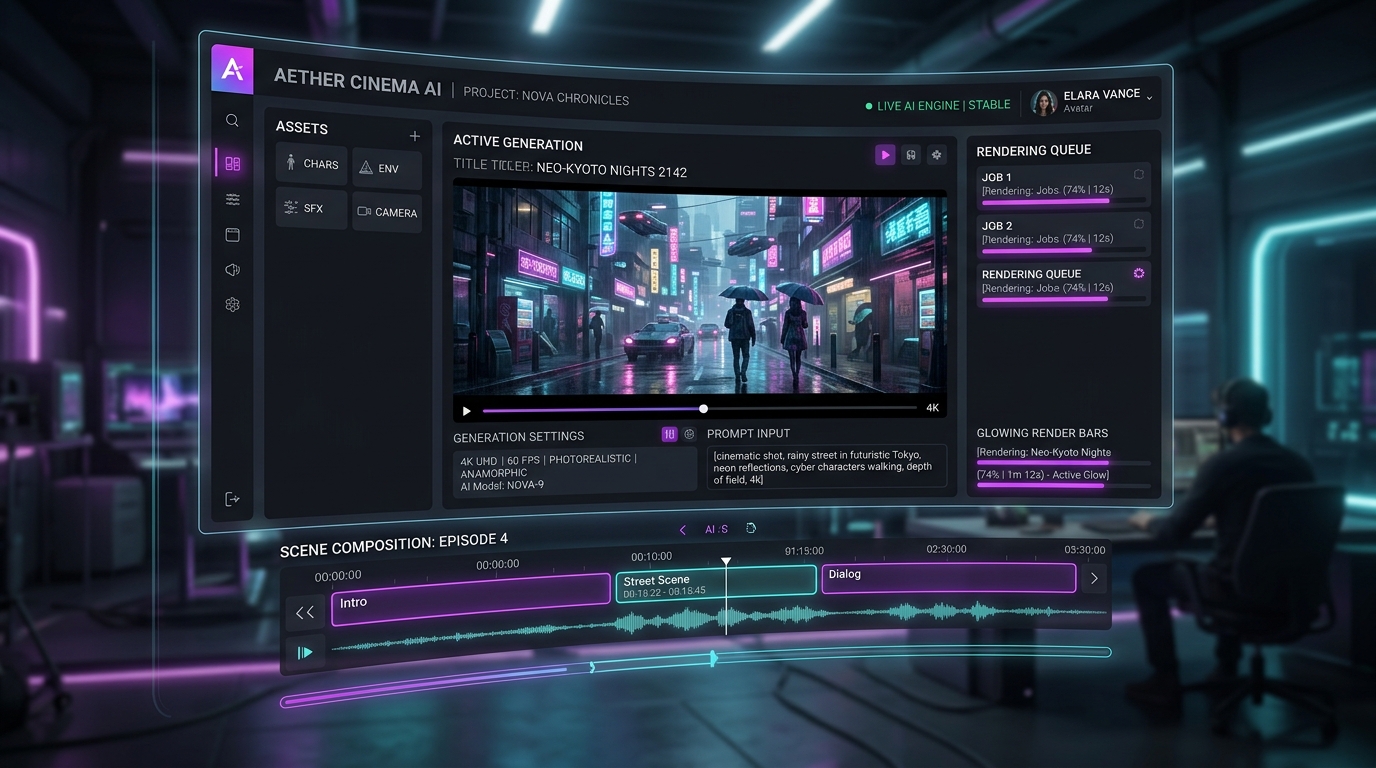Open the ENV asset category

click(x=387, y=169)
